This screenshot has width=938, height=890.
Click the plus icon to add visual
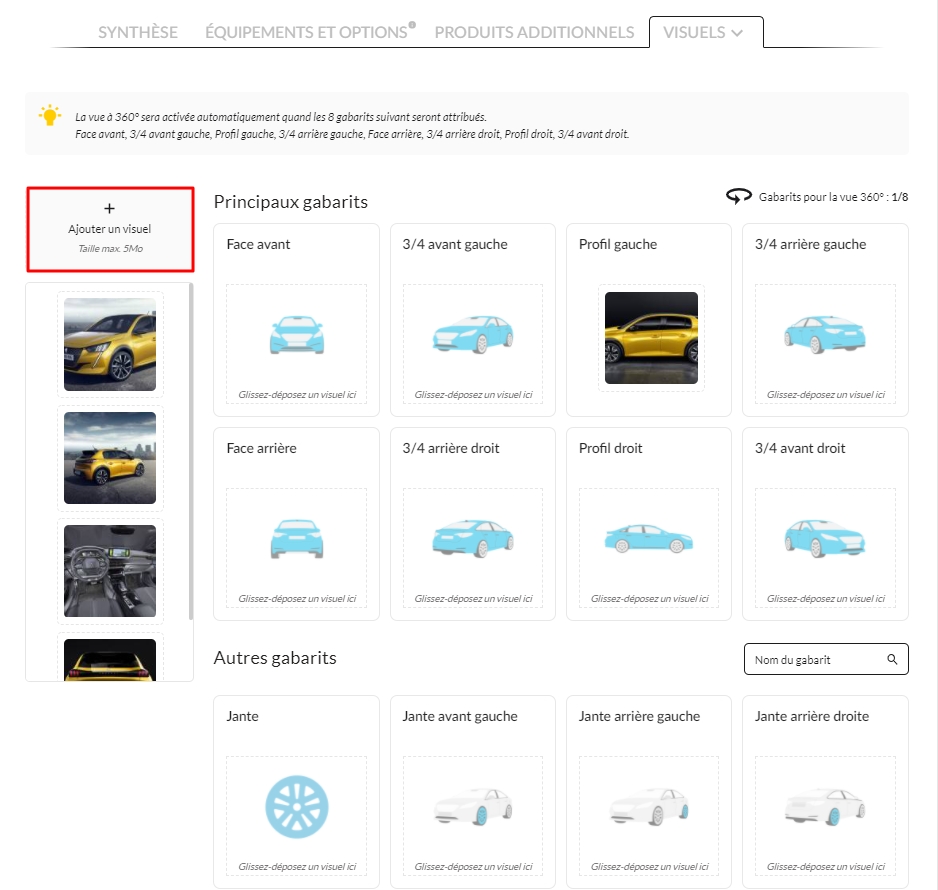109,208
